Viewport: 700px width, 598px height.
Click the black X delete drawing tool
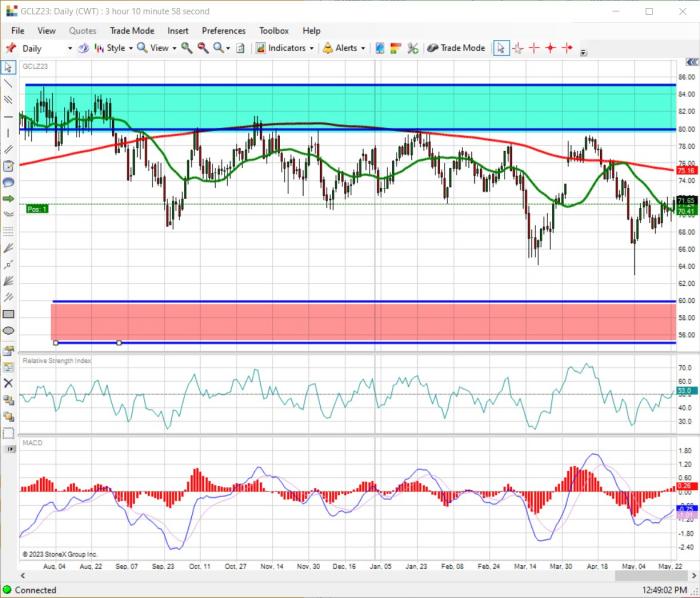click(x=8, y=383)
